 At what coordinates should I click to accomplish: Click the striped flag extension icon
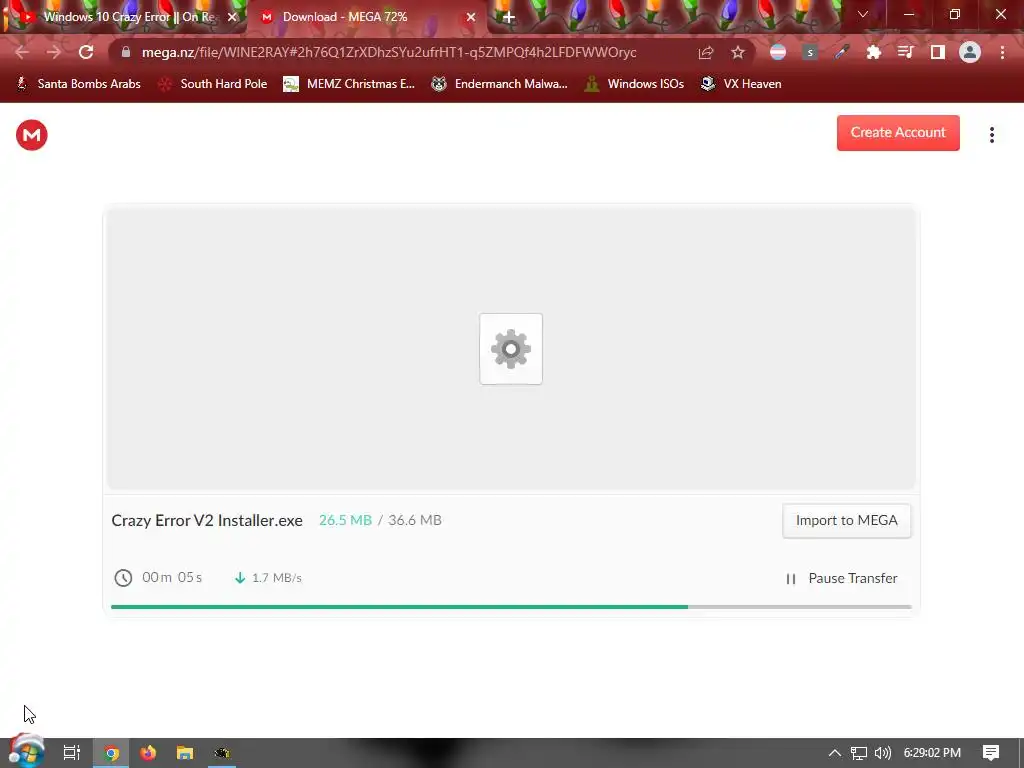click(778, 52)
